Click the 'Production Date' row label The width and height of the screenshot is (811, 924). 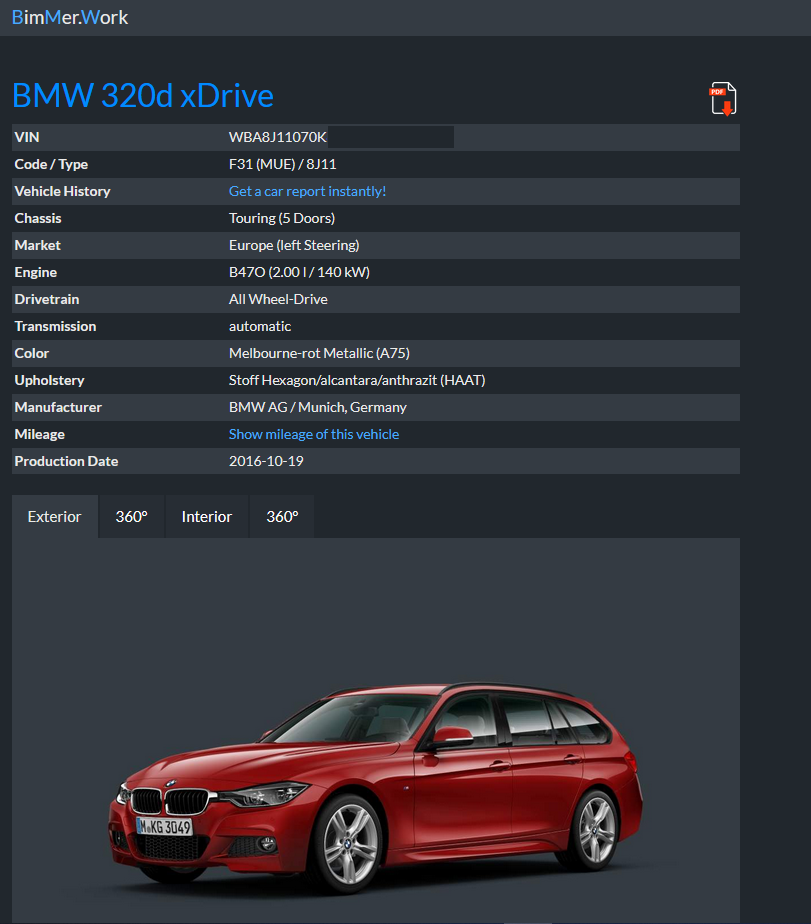click(x=66, y=461)
